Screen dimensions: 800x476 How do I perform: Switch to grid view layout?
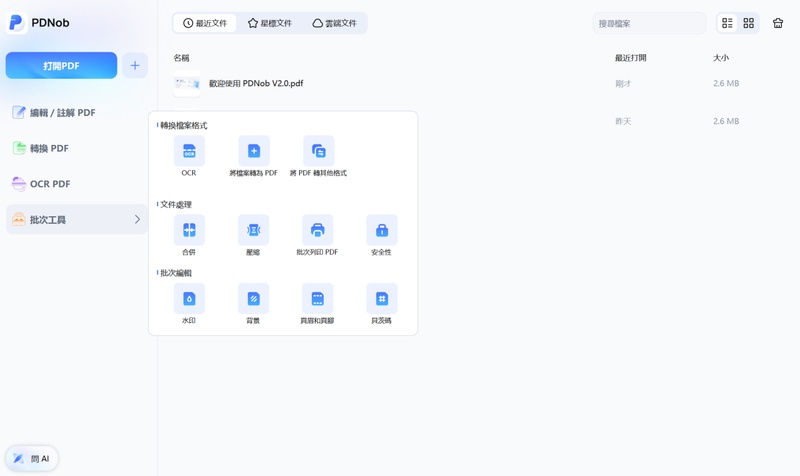[748, 23]
